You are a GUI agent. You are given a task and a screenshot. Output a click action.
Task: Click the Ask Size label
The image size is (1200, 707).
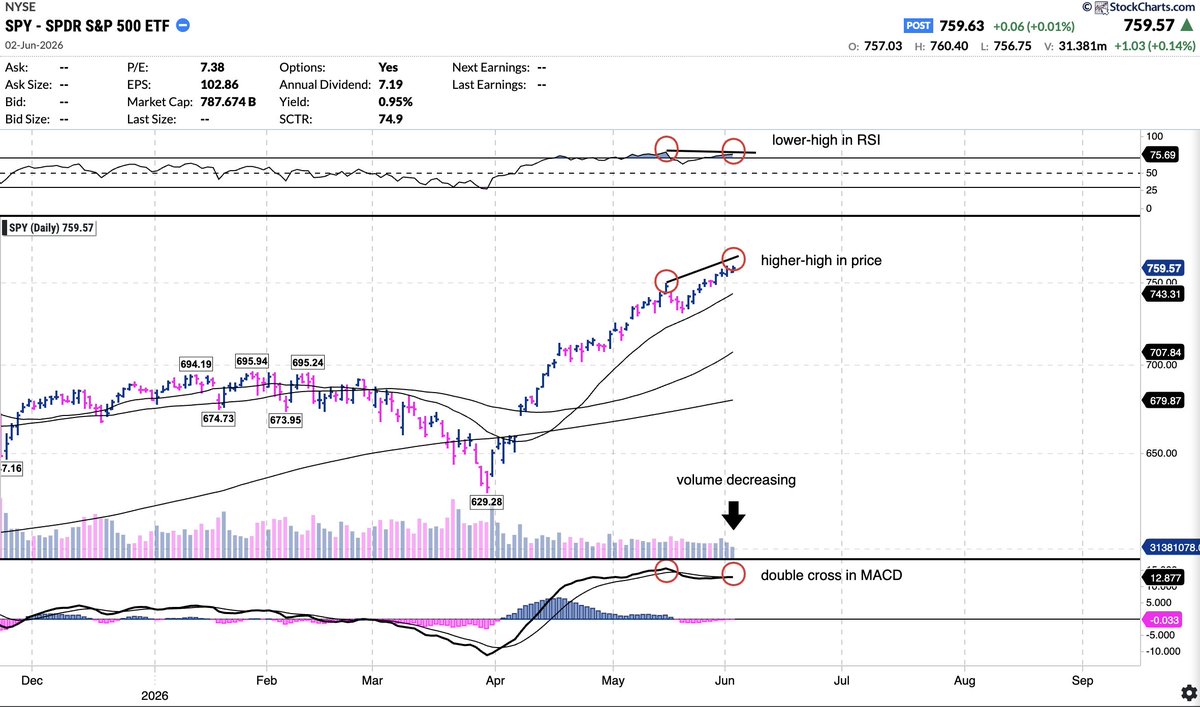pyautogui.click(x=31, y=84)
